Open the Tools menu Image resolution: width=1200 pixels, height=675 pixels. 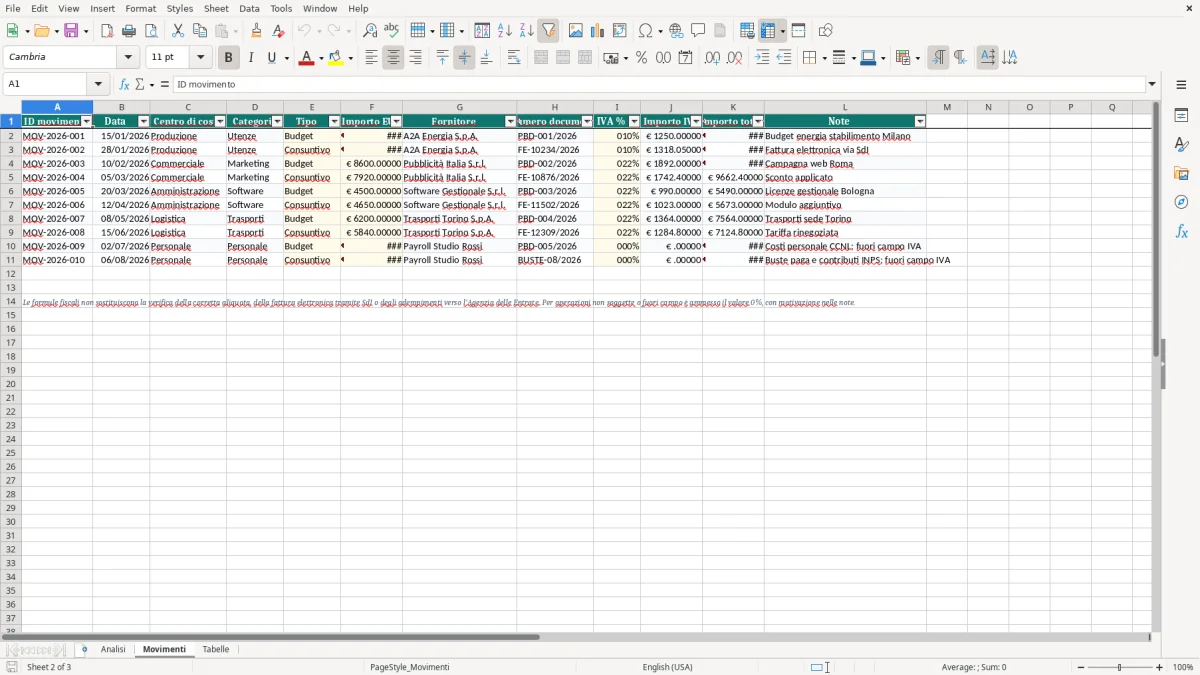tap(281, 8)
